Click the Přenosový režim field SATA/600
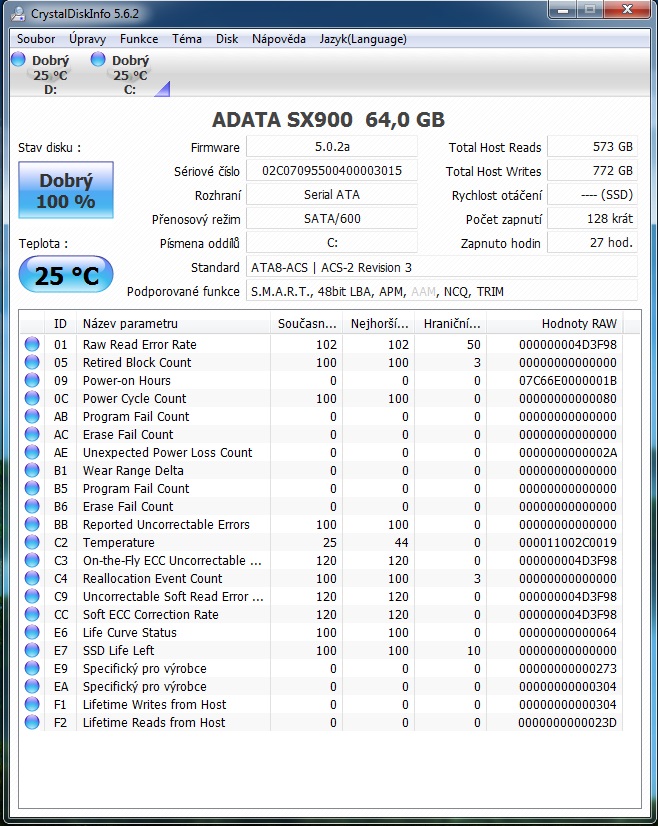 coord(332,219)
